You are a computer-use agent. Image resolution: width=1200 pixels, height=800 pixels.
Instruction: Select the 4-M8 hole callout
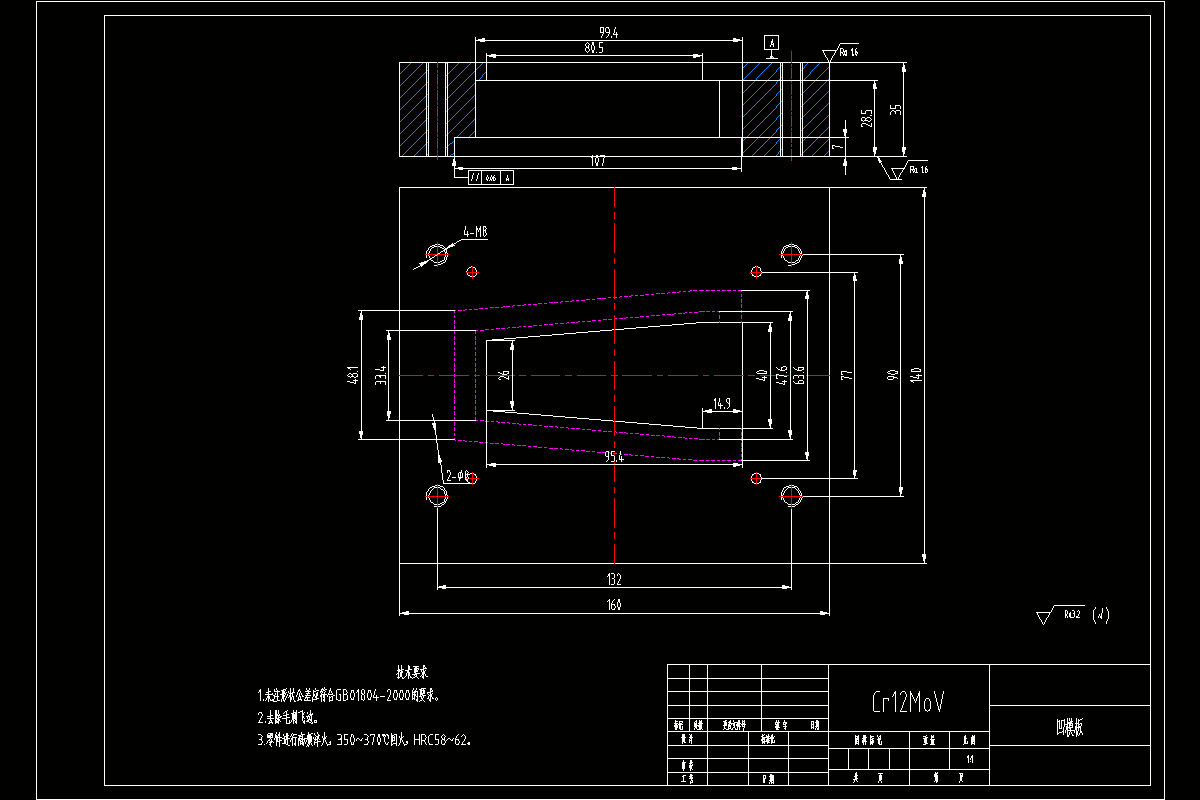(474, 232)
